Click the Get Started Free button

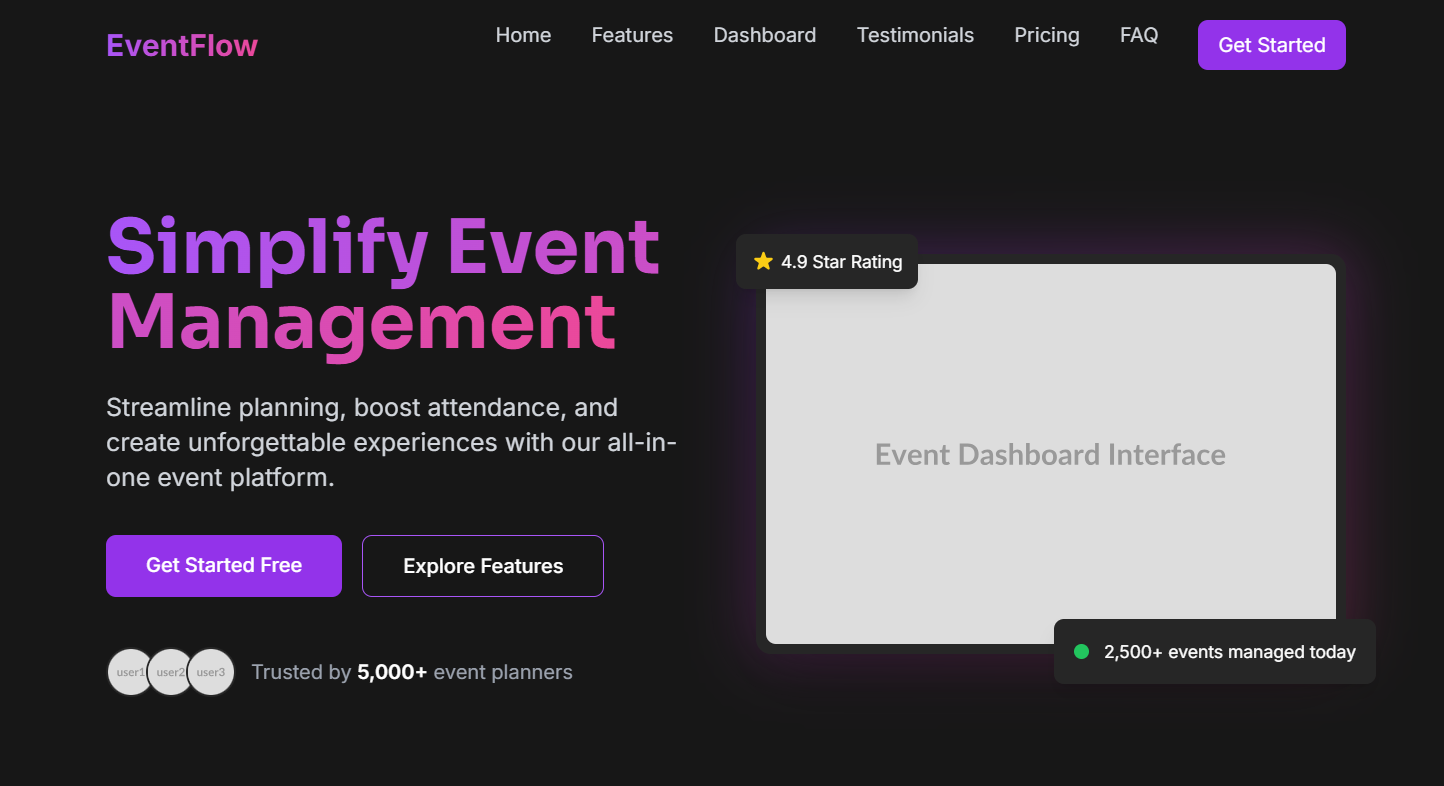click(x=224, y=566)
